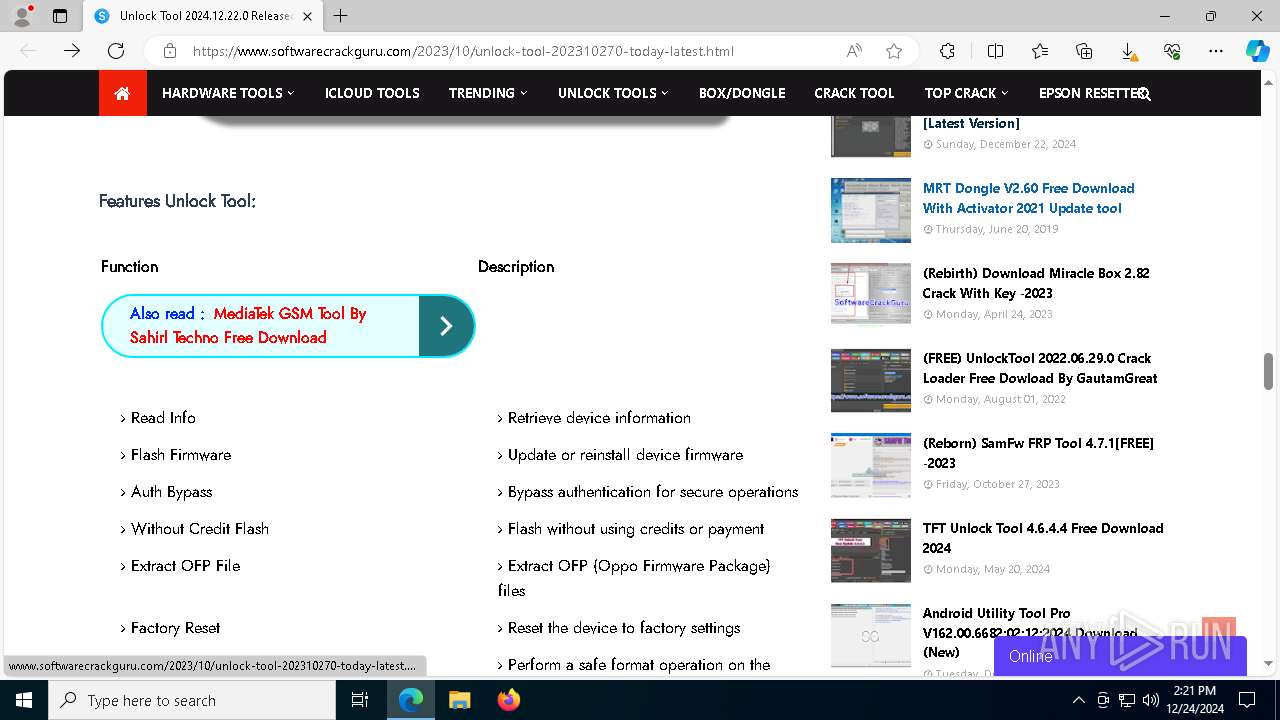
Task: View site information lock icon
Action: click(170, 51)
